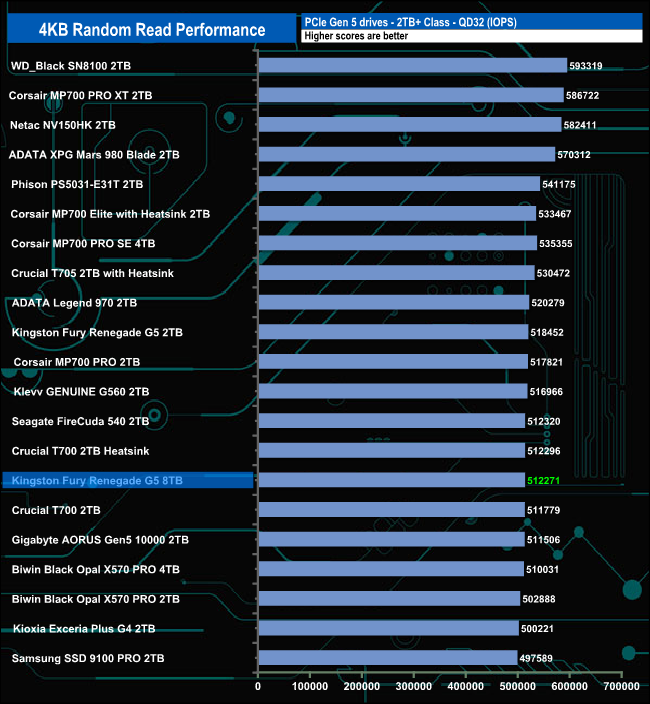Click the WD_Black SN8100 bar
Viewport: 650px width, 704px height.
tap(413, 66)
